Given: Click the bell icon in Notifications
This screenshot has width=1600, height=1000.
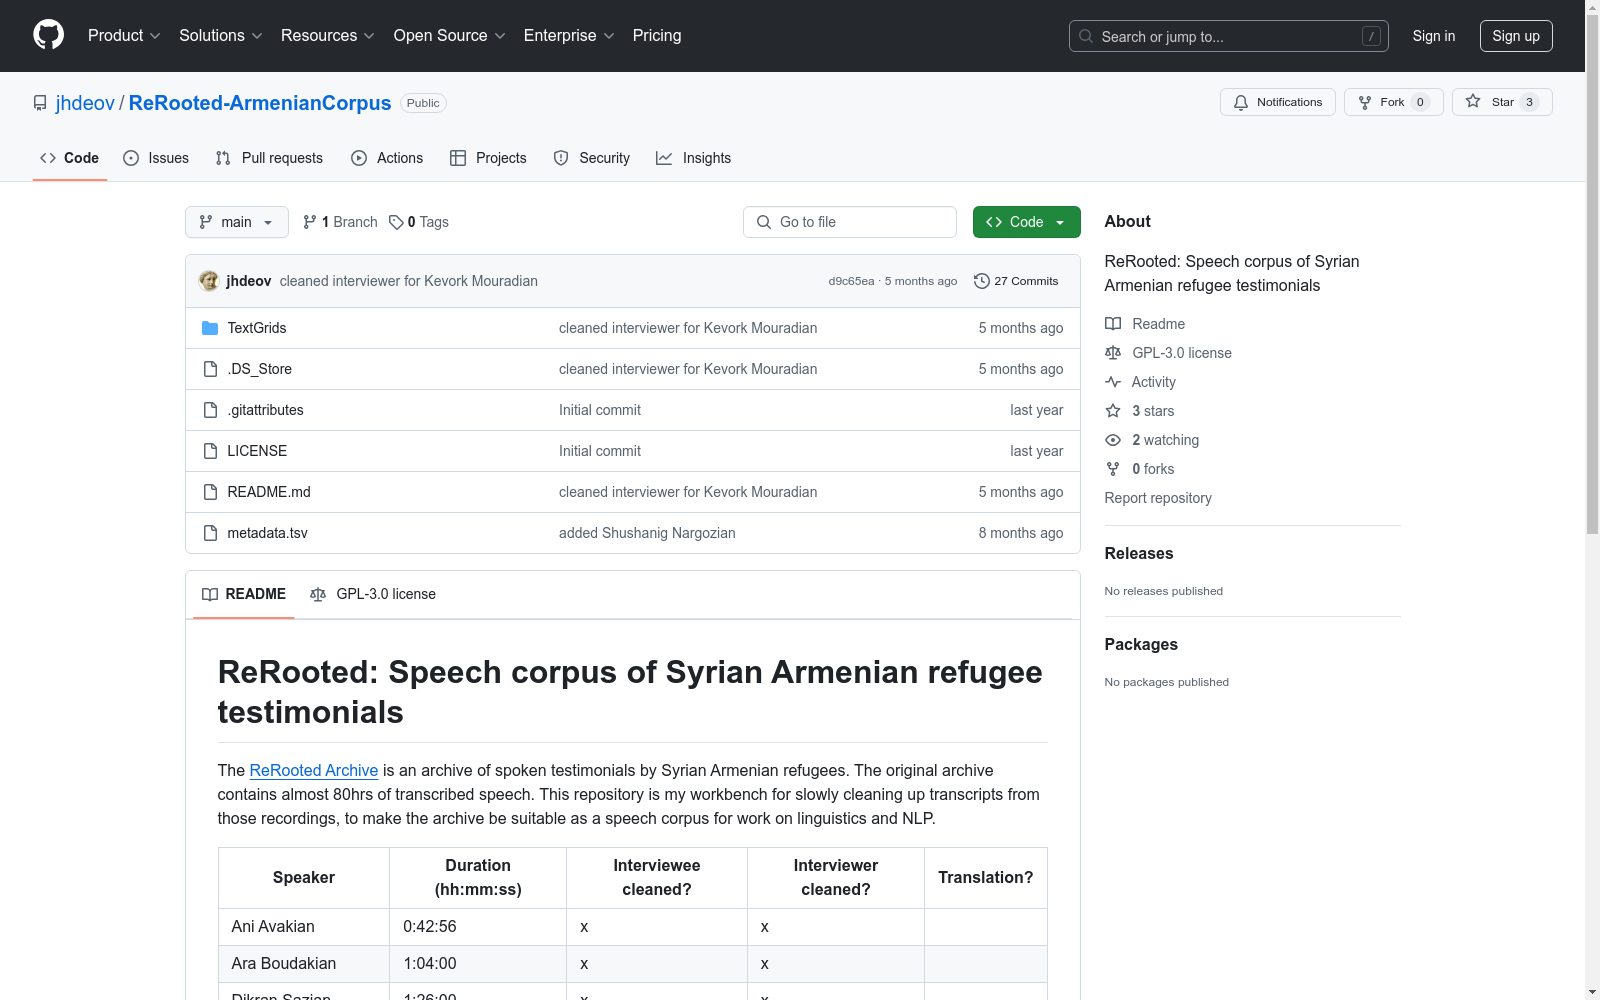Looking at the screenshot, I should pos(1241,102).
